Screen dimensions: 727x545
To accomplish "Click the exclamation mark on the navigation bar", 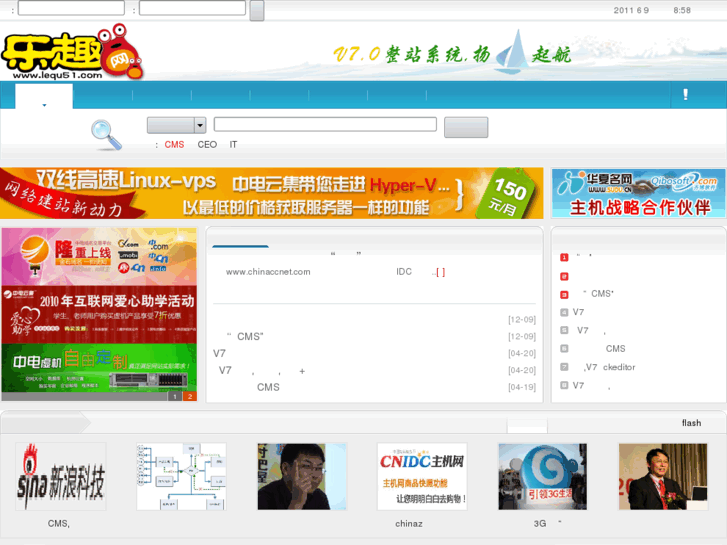I will 685,95.
